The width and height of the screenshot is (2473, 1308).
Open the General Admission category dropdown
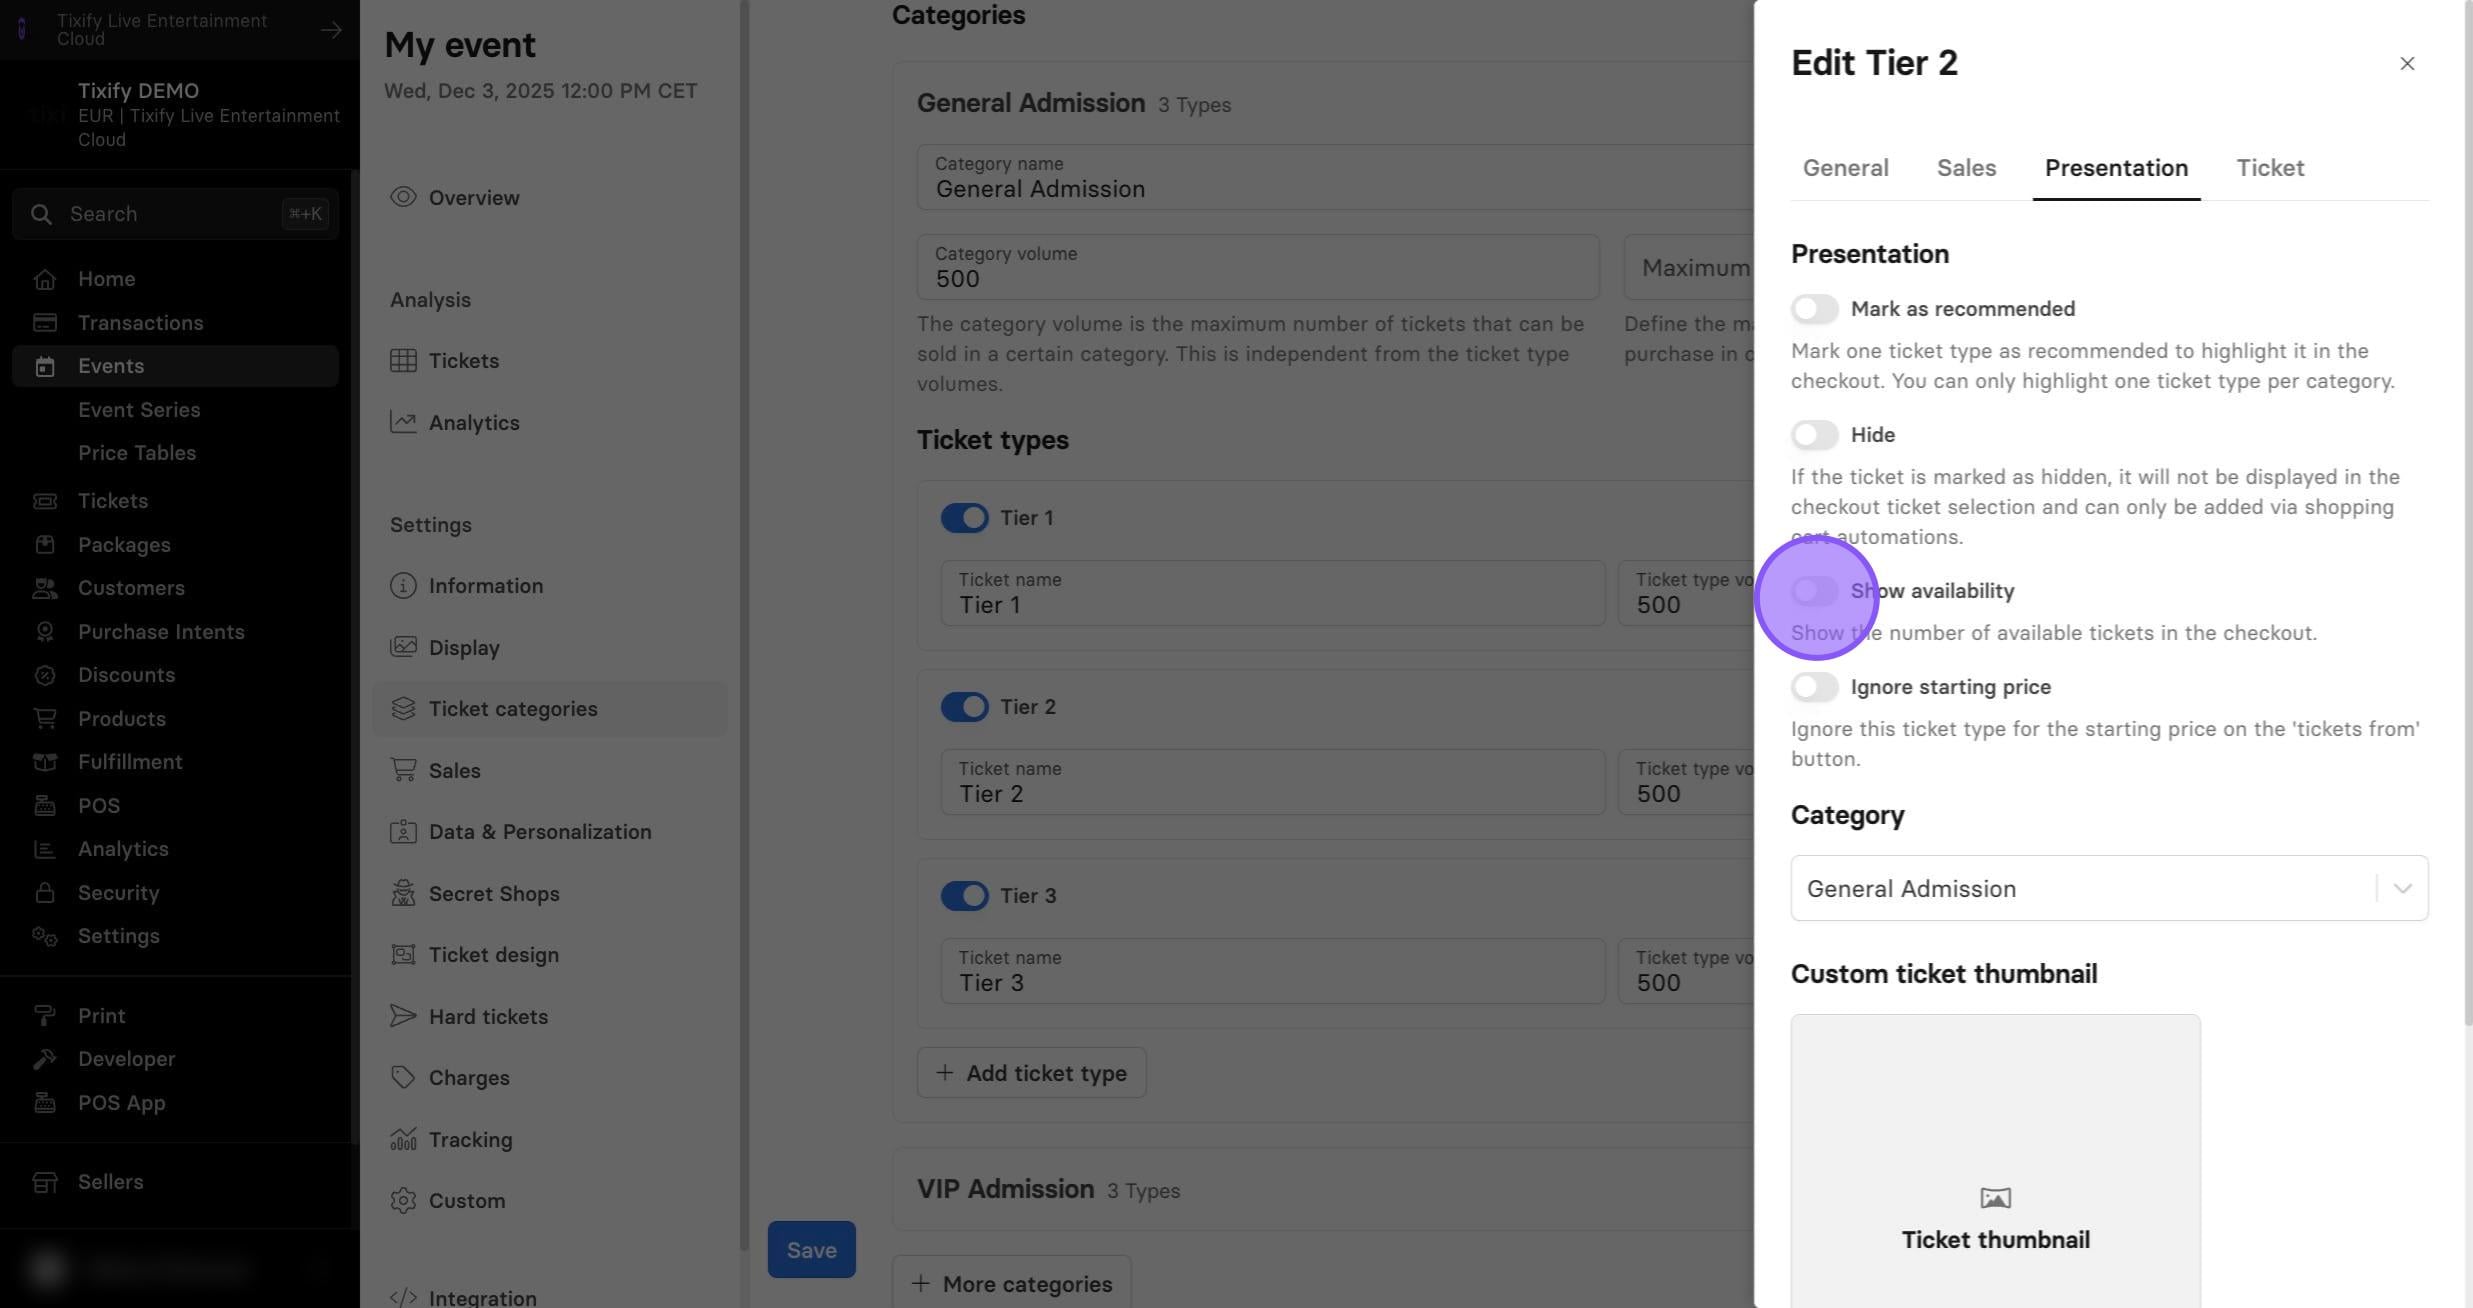point(2109,888)
